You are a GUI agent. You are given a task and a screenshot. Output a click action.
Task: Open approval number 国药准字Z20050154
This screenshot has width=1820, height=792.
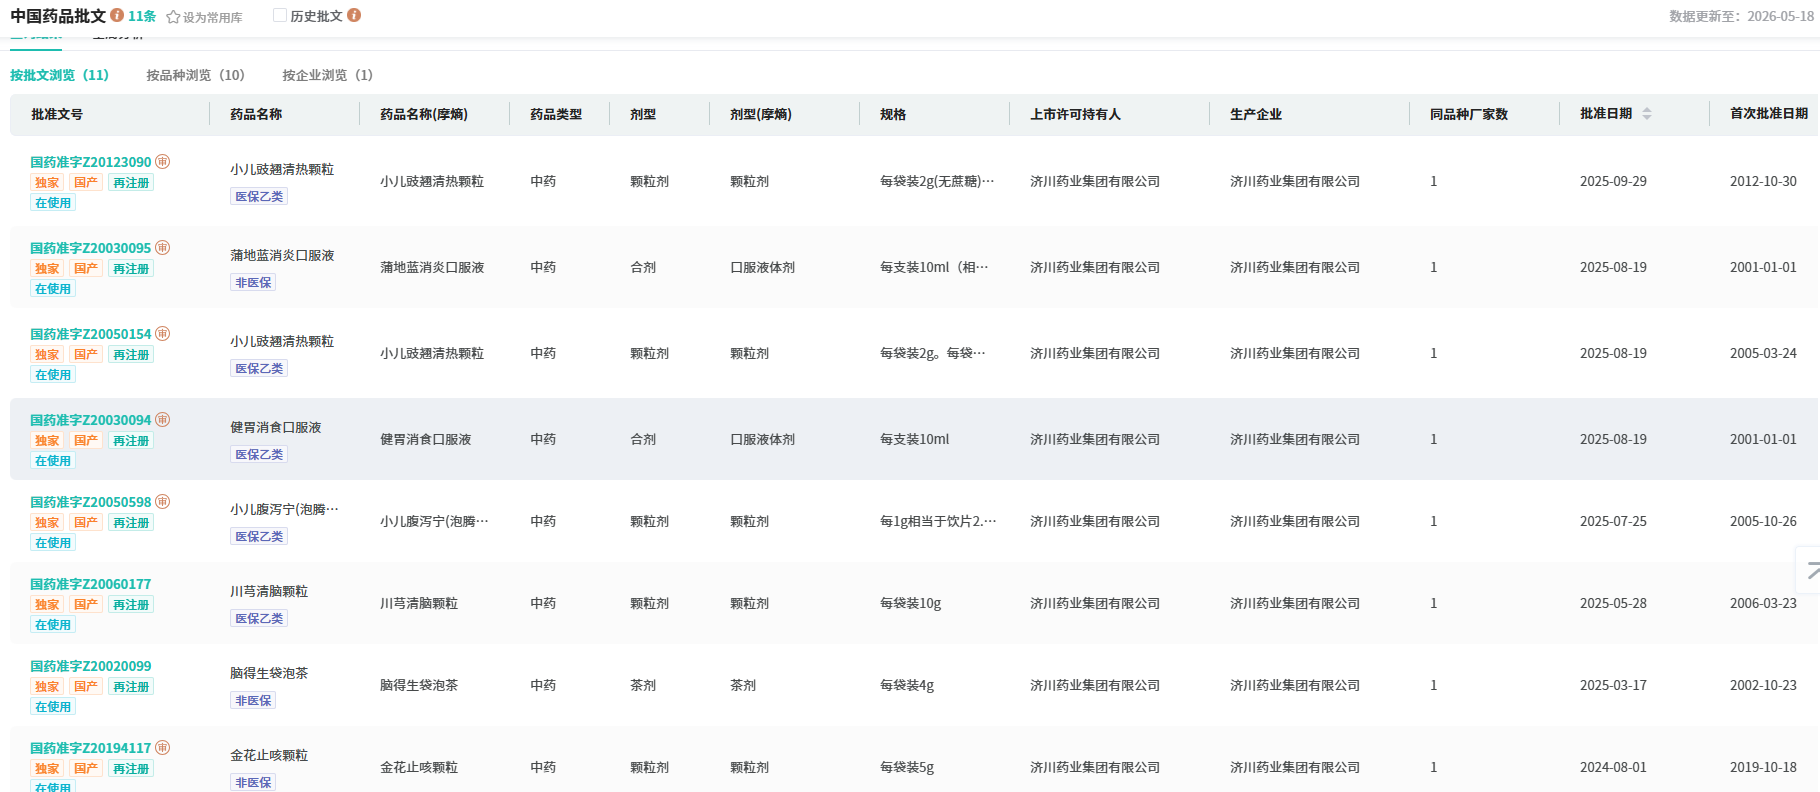[x=91, y=334]
